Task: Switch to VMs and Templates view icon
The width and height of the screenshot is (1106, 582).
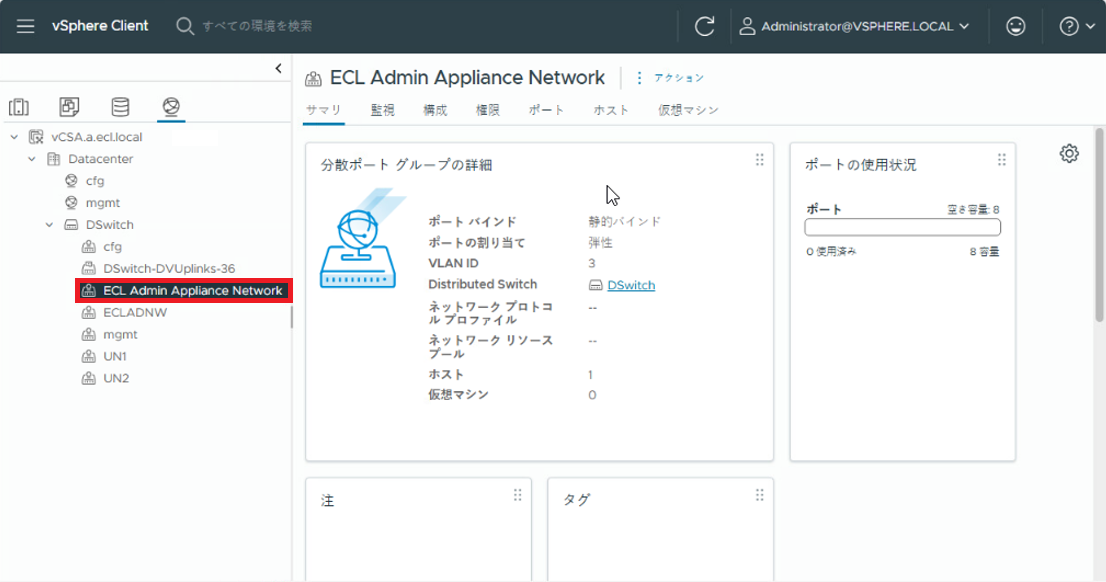Action: click(x=69, y=107)
